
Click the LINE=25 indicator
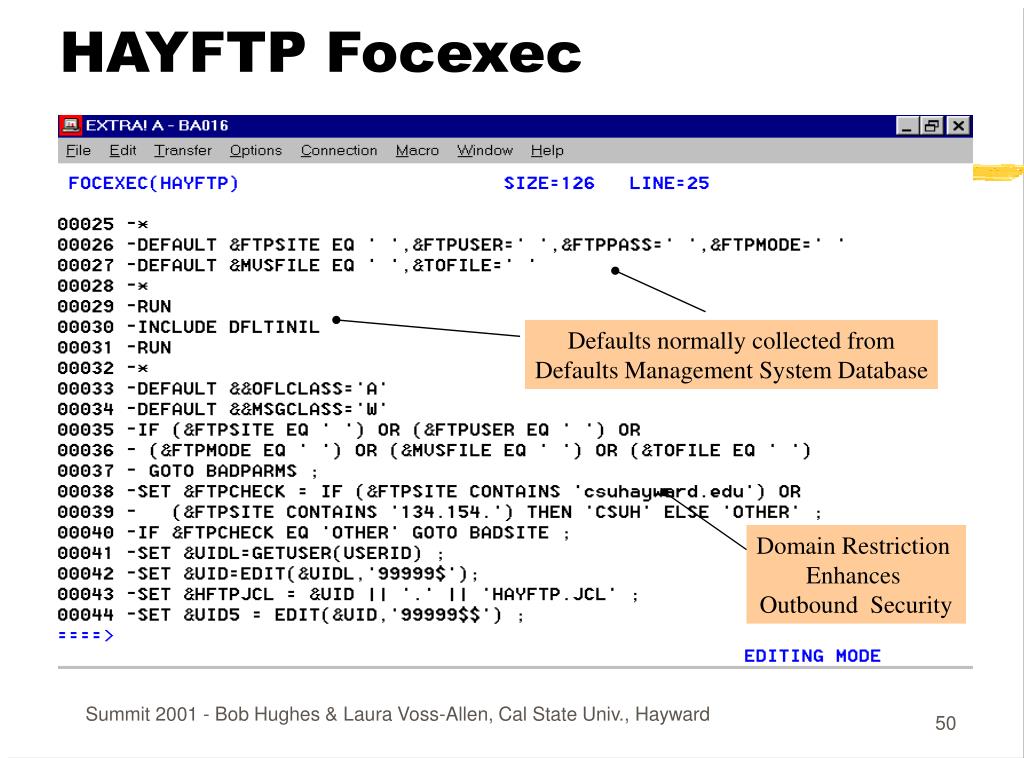coord(669,183)
